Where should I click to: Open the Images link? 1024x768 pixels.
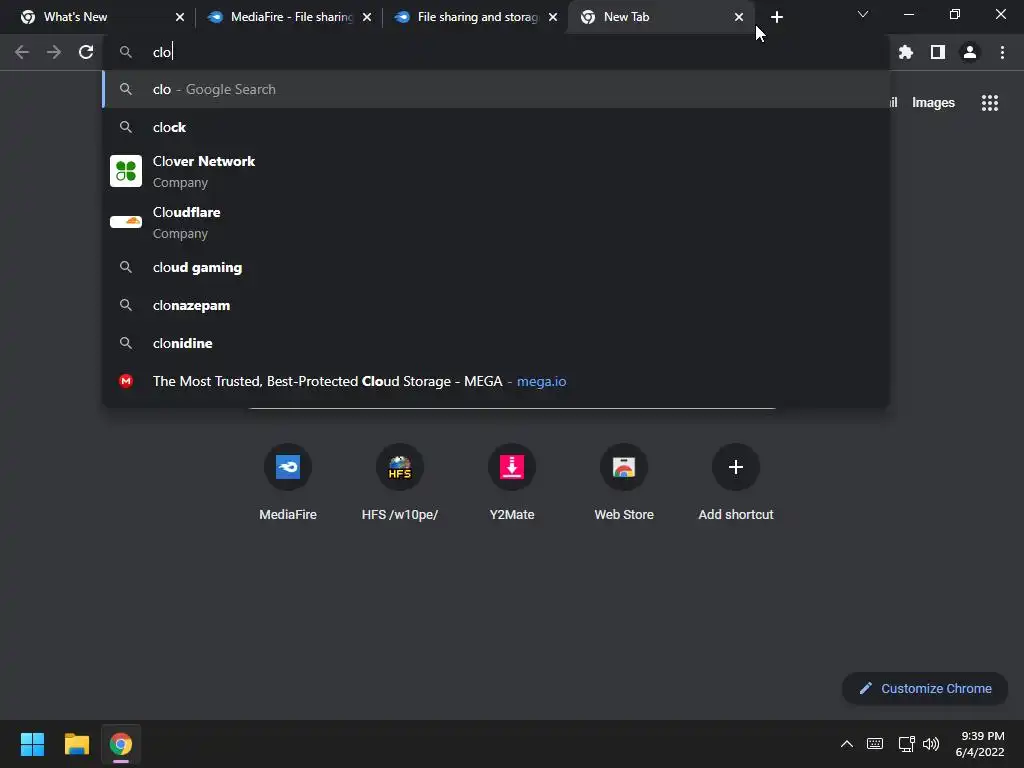point(933,103)
